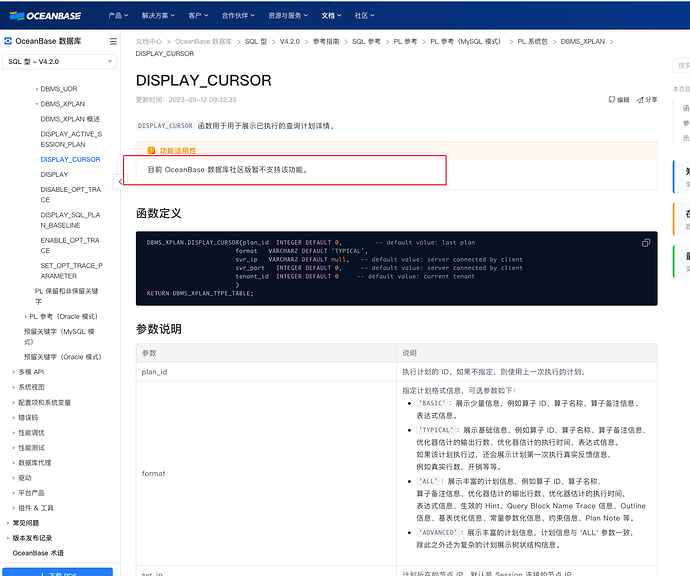
Task: Expand the 常见问题 section
Action: [23, 523]
